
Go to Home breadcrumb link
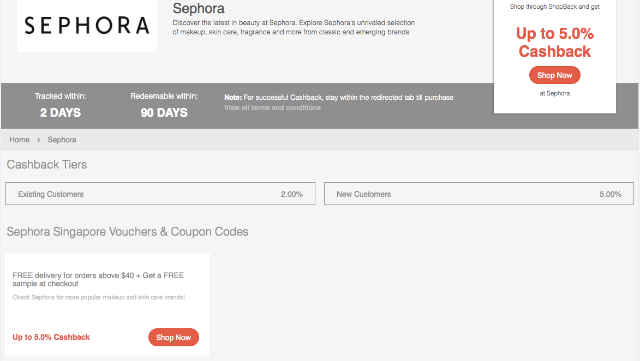pos(20,140)
